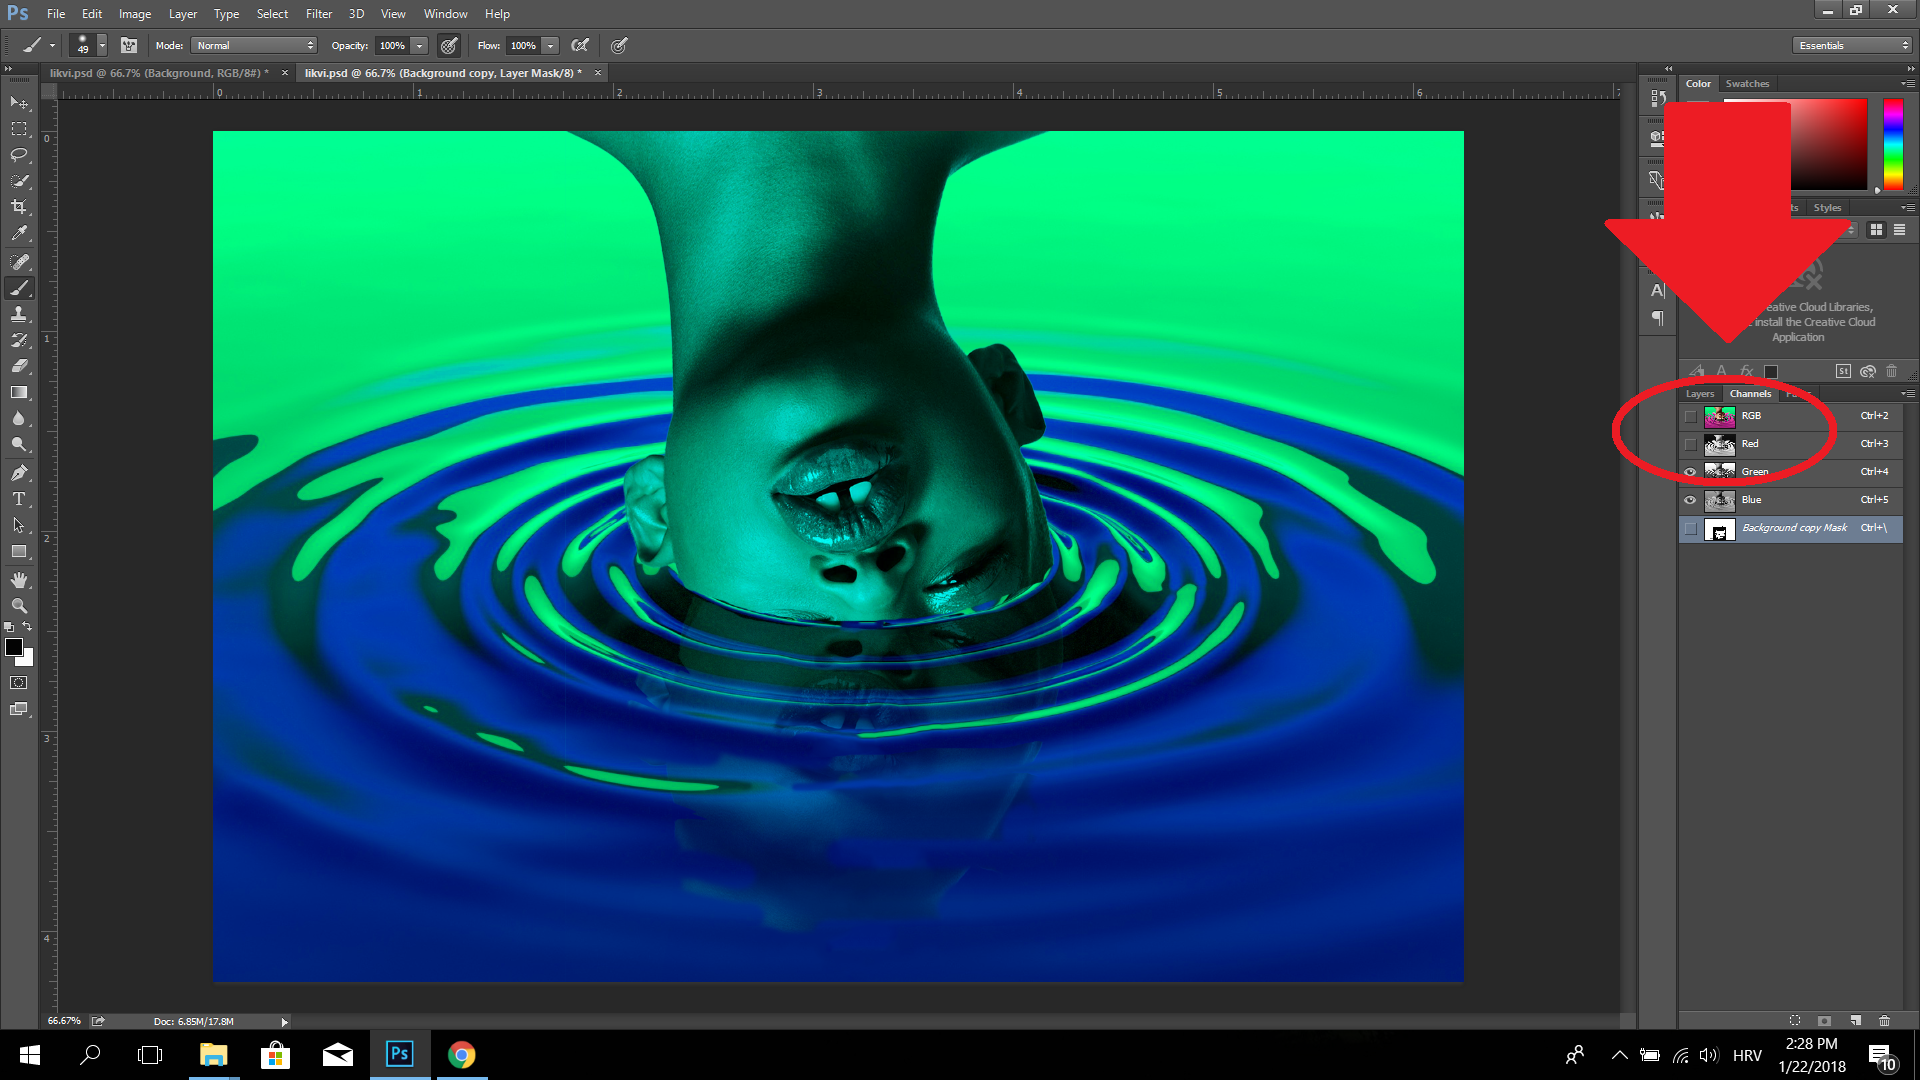This screenshot has width=1920, height=1080.
Task: Click the foreground color swatch
Action: click(14, 648)
